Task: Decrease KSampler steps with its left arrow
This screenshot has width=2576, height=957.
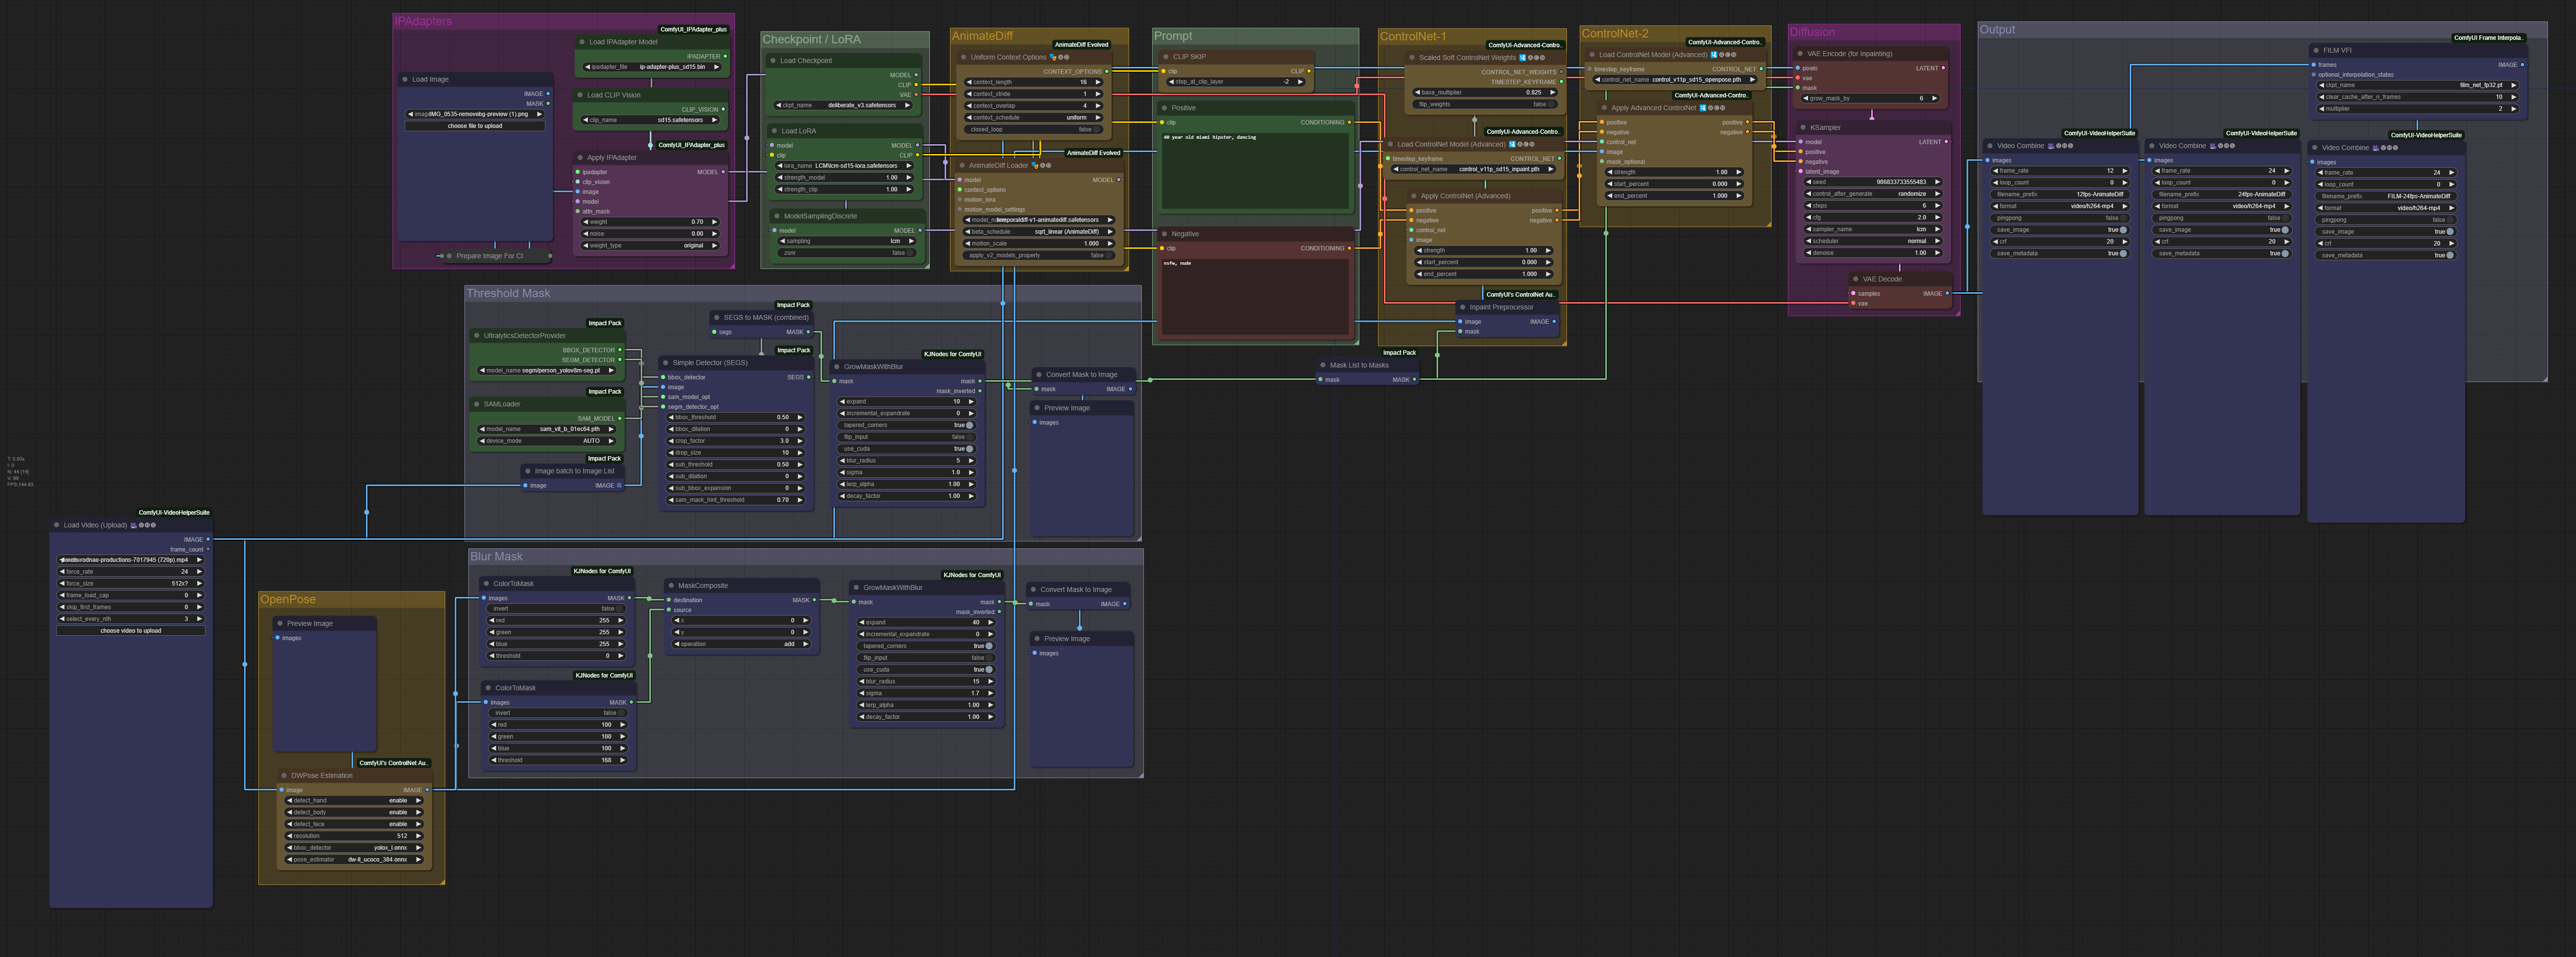Action: coord(1809,206)
